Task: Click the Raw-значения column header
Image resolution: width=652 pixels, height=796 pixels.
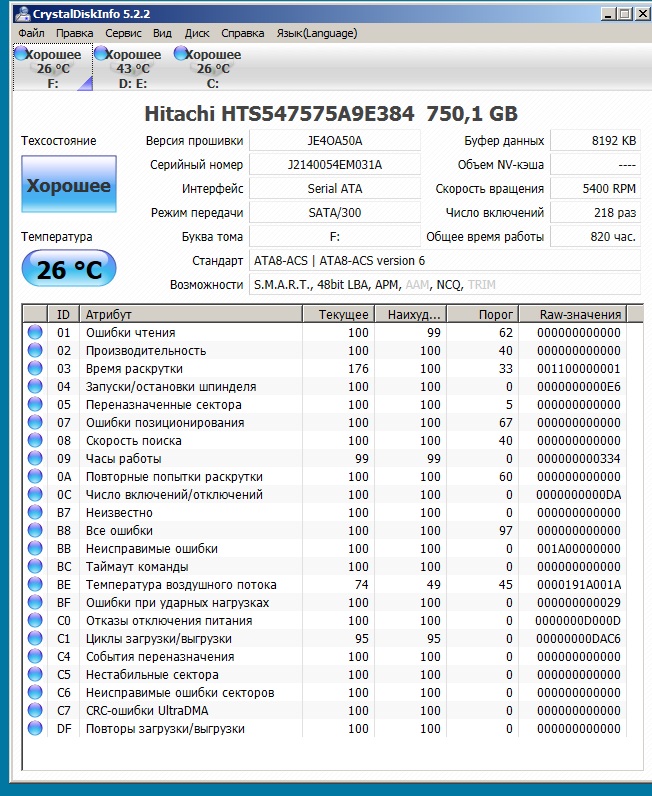Action: [x=573, y=314]
